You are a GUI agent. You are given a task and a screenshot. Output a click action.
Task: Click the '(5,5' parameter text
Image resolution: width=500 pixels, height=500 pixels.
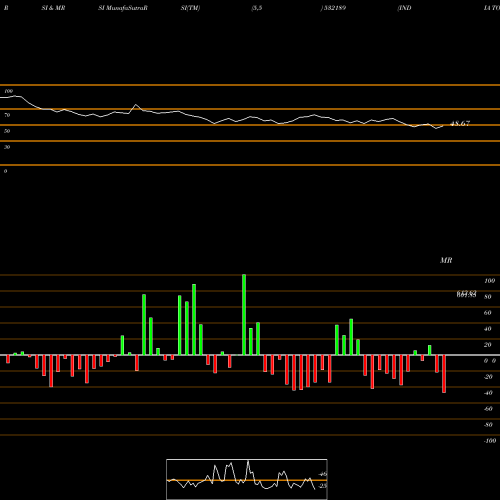tap(257, 8)
